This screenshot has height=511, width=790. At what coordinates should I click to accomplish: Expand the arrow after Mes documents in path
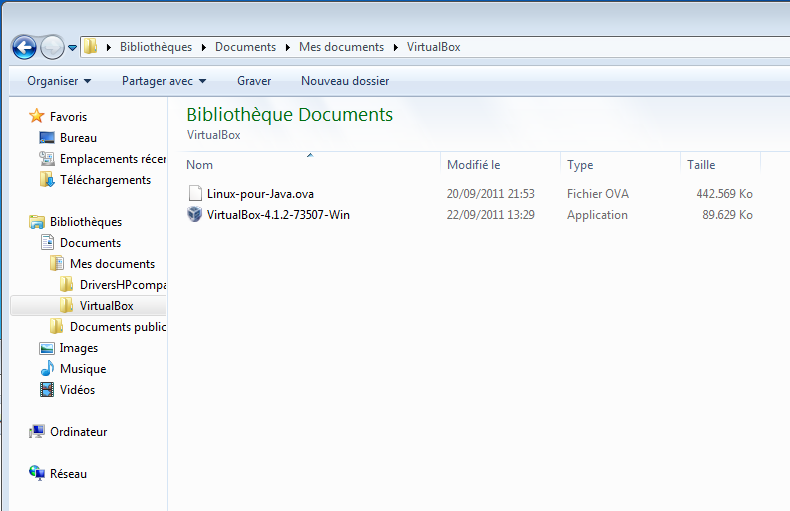pos(396,47)
